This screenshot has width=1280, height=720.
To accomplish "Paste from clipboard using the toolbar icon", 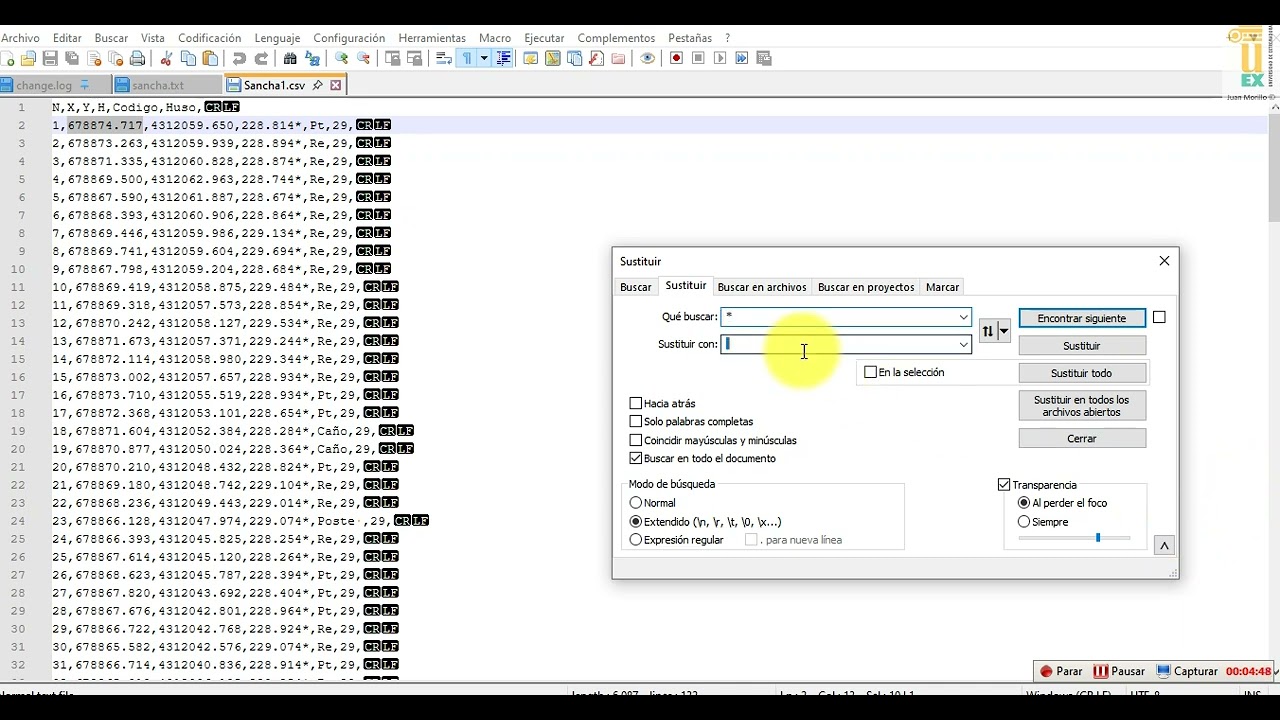I will pyautogui.click(x=210, y=58).
